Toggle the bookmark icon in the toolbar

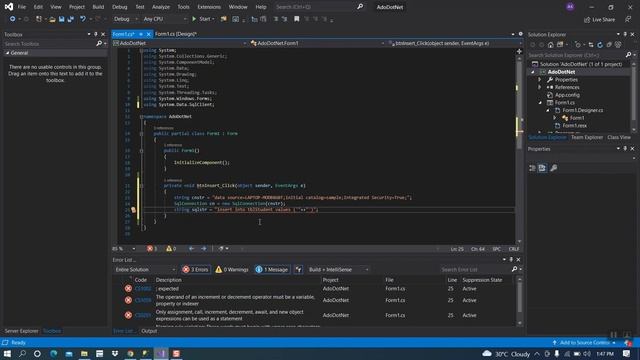297,19
